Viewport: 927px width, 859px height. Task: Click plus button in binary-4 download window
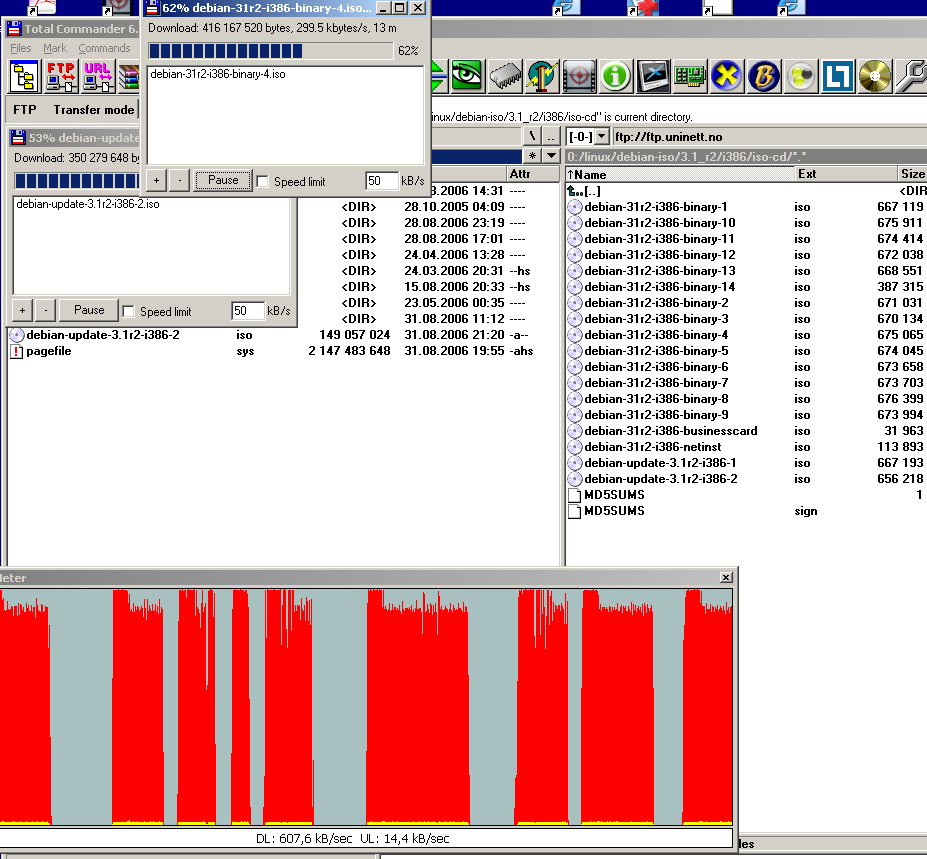click(x=156, y=180)
